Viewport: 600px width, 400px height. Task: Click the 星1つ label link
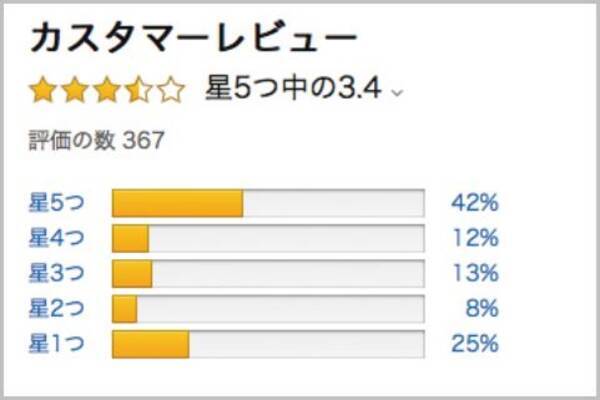click(57, 344)
